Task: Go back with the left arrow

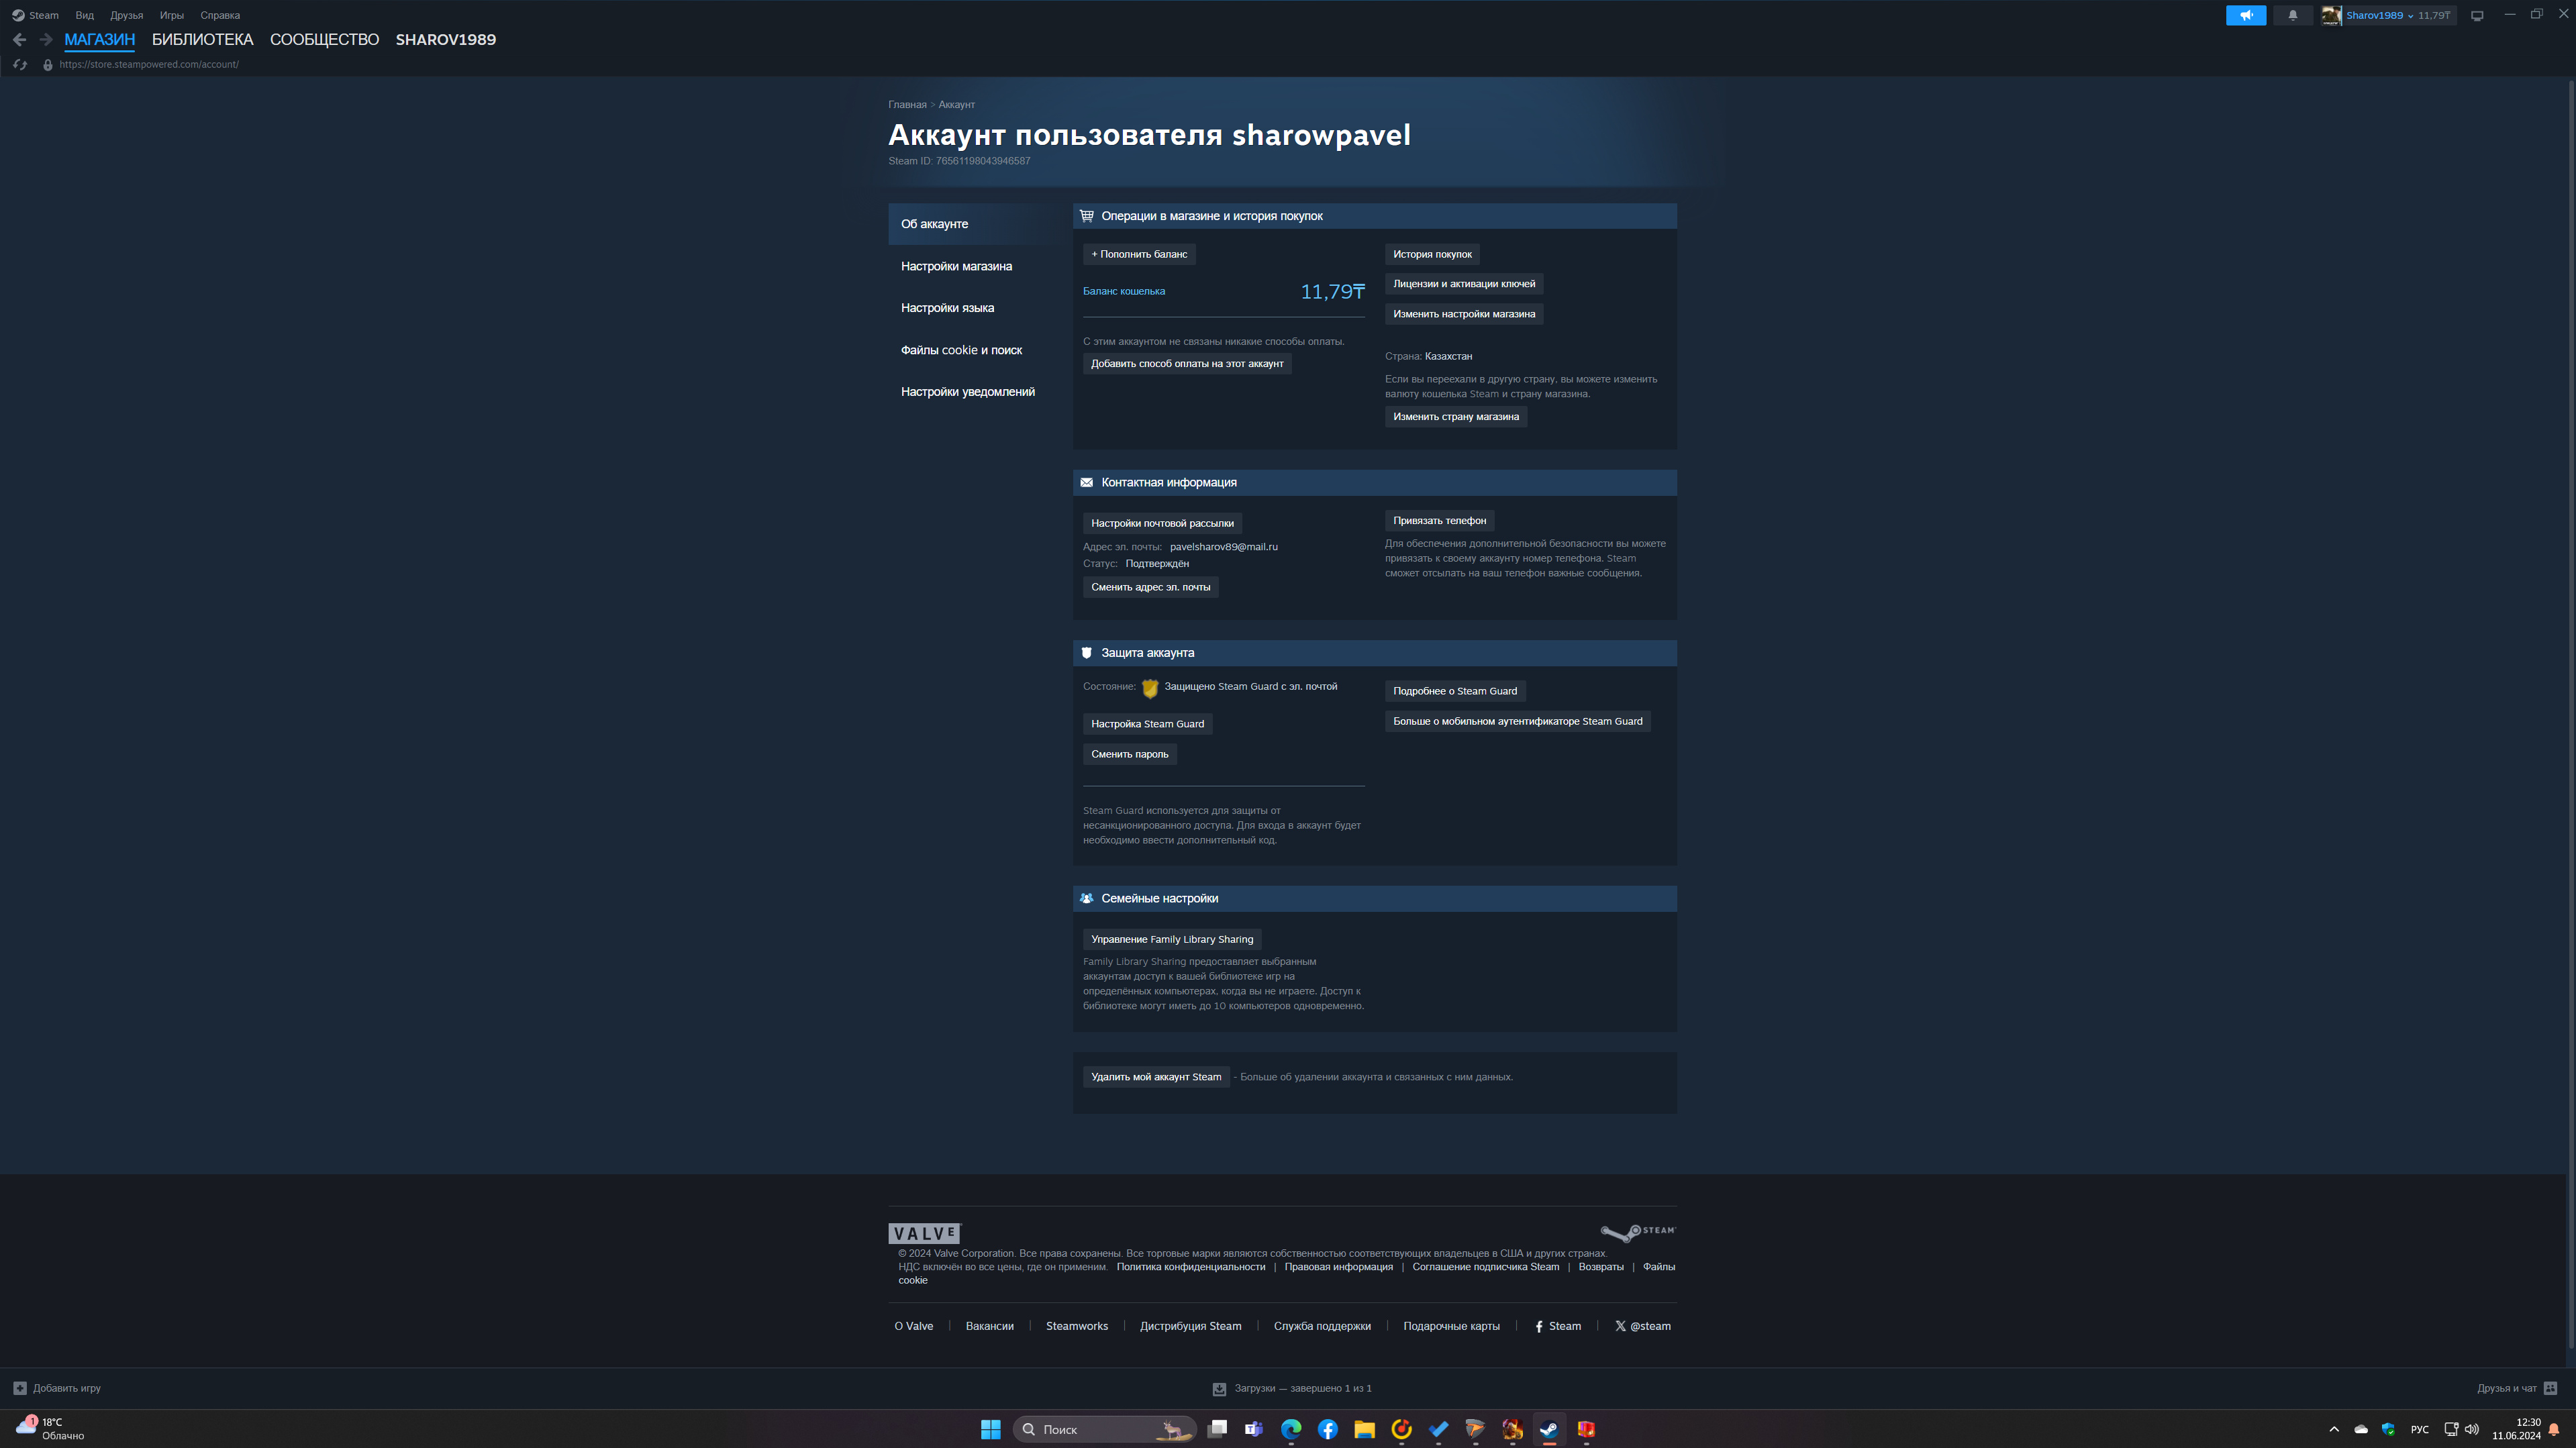Action: [x=19, y=40]
